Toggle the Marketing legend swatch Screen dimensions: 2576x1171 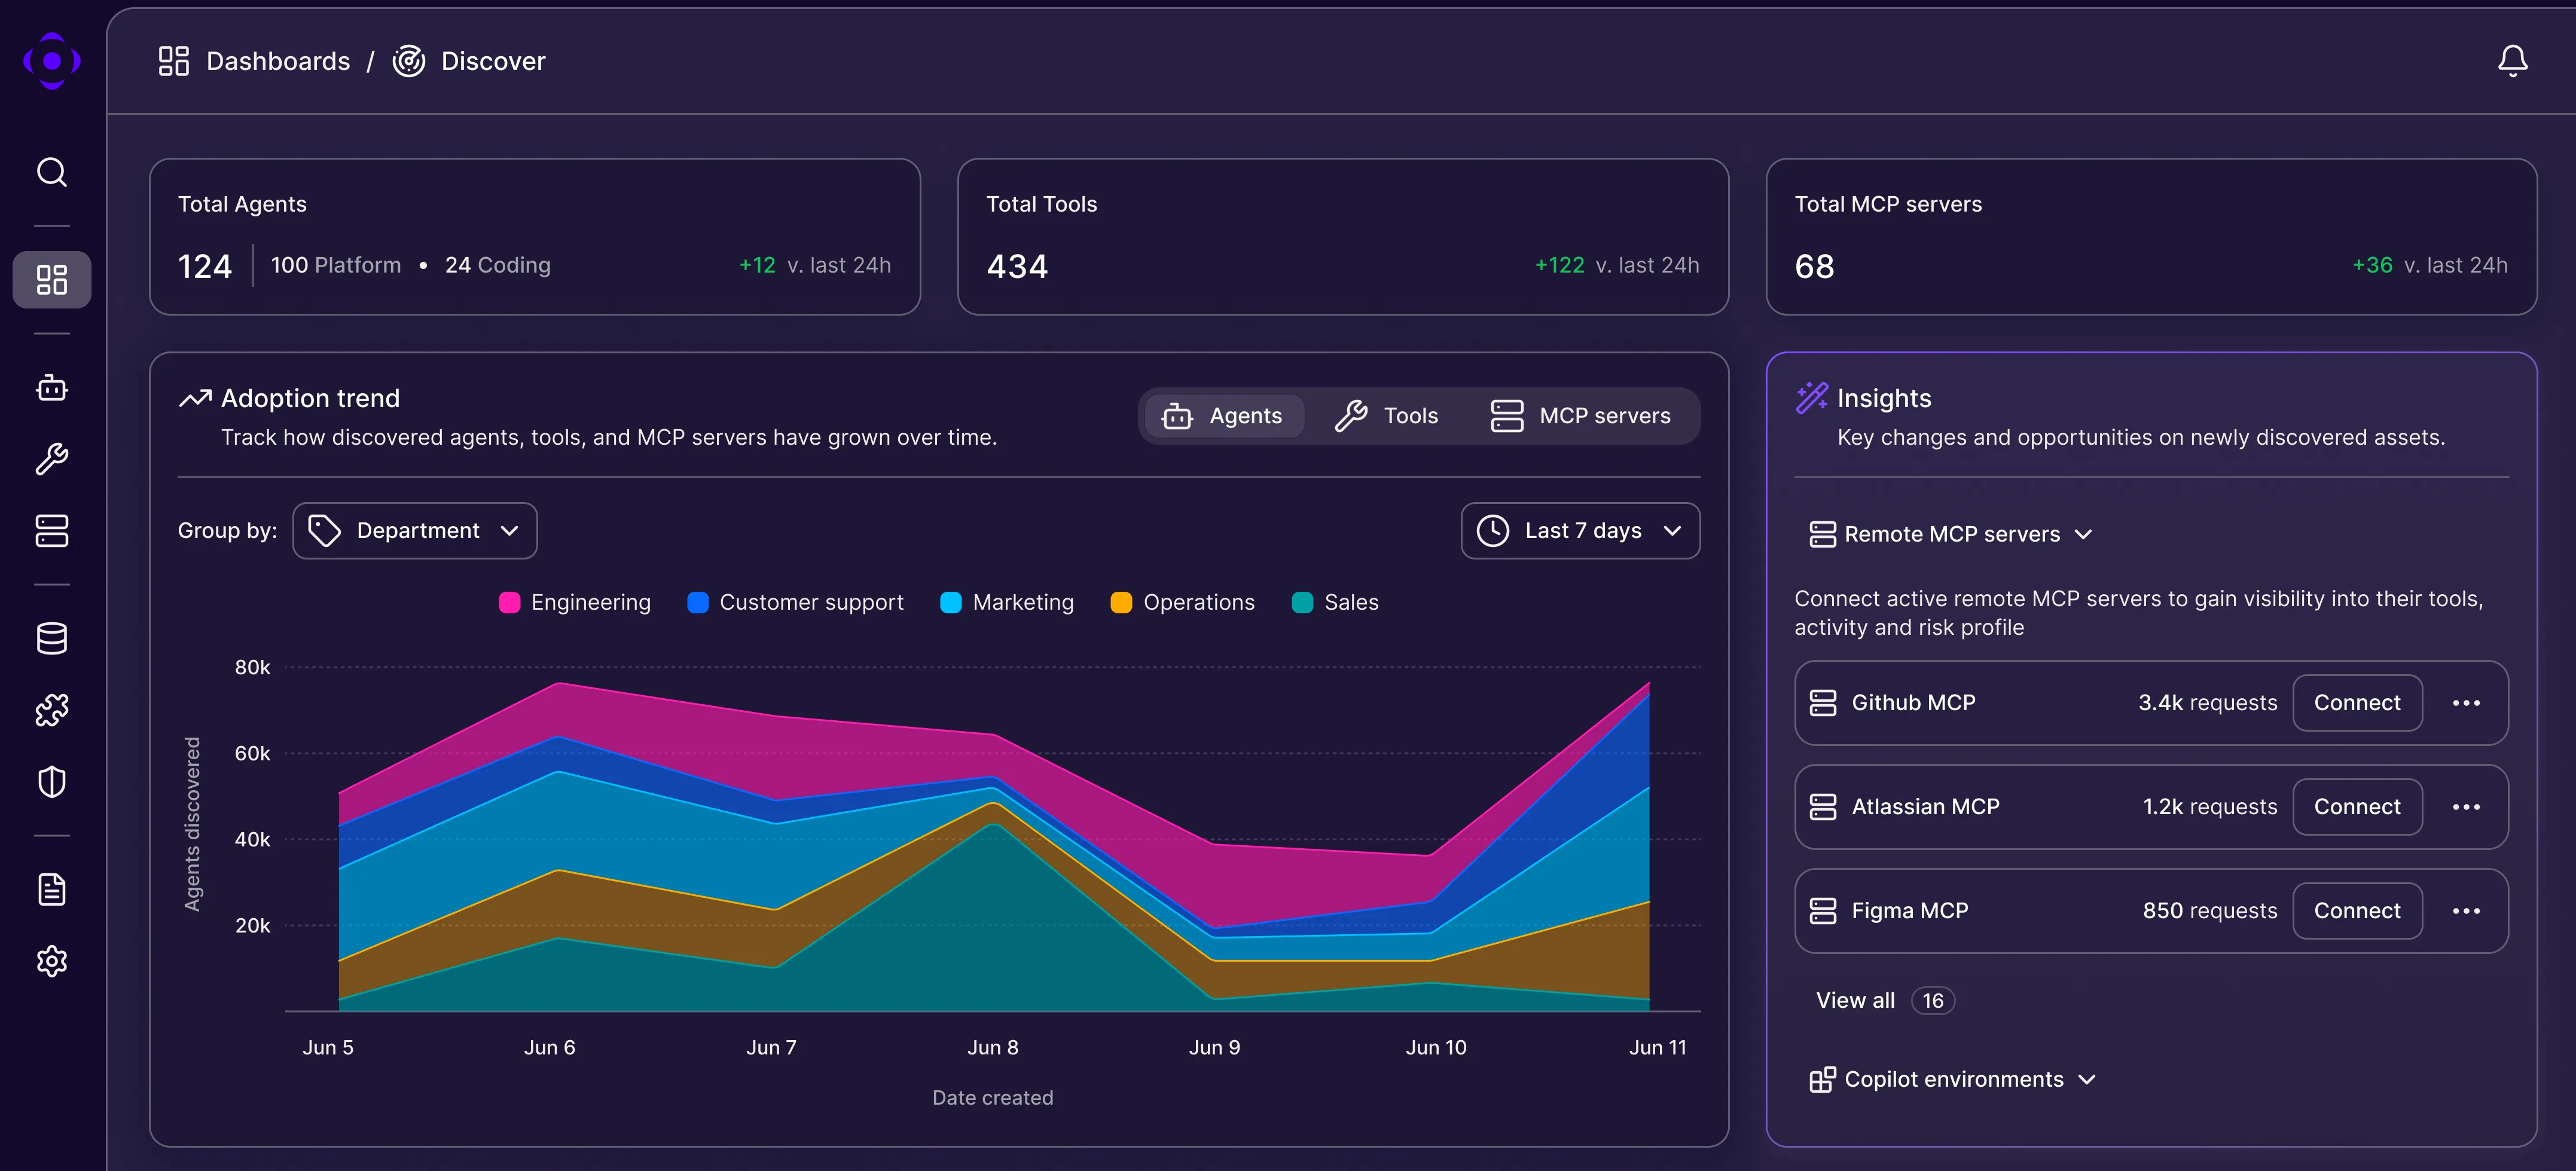(x=951, y=603)
